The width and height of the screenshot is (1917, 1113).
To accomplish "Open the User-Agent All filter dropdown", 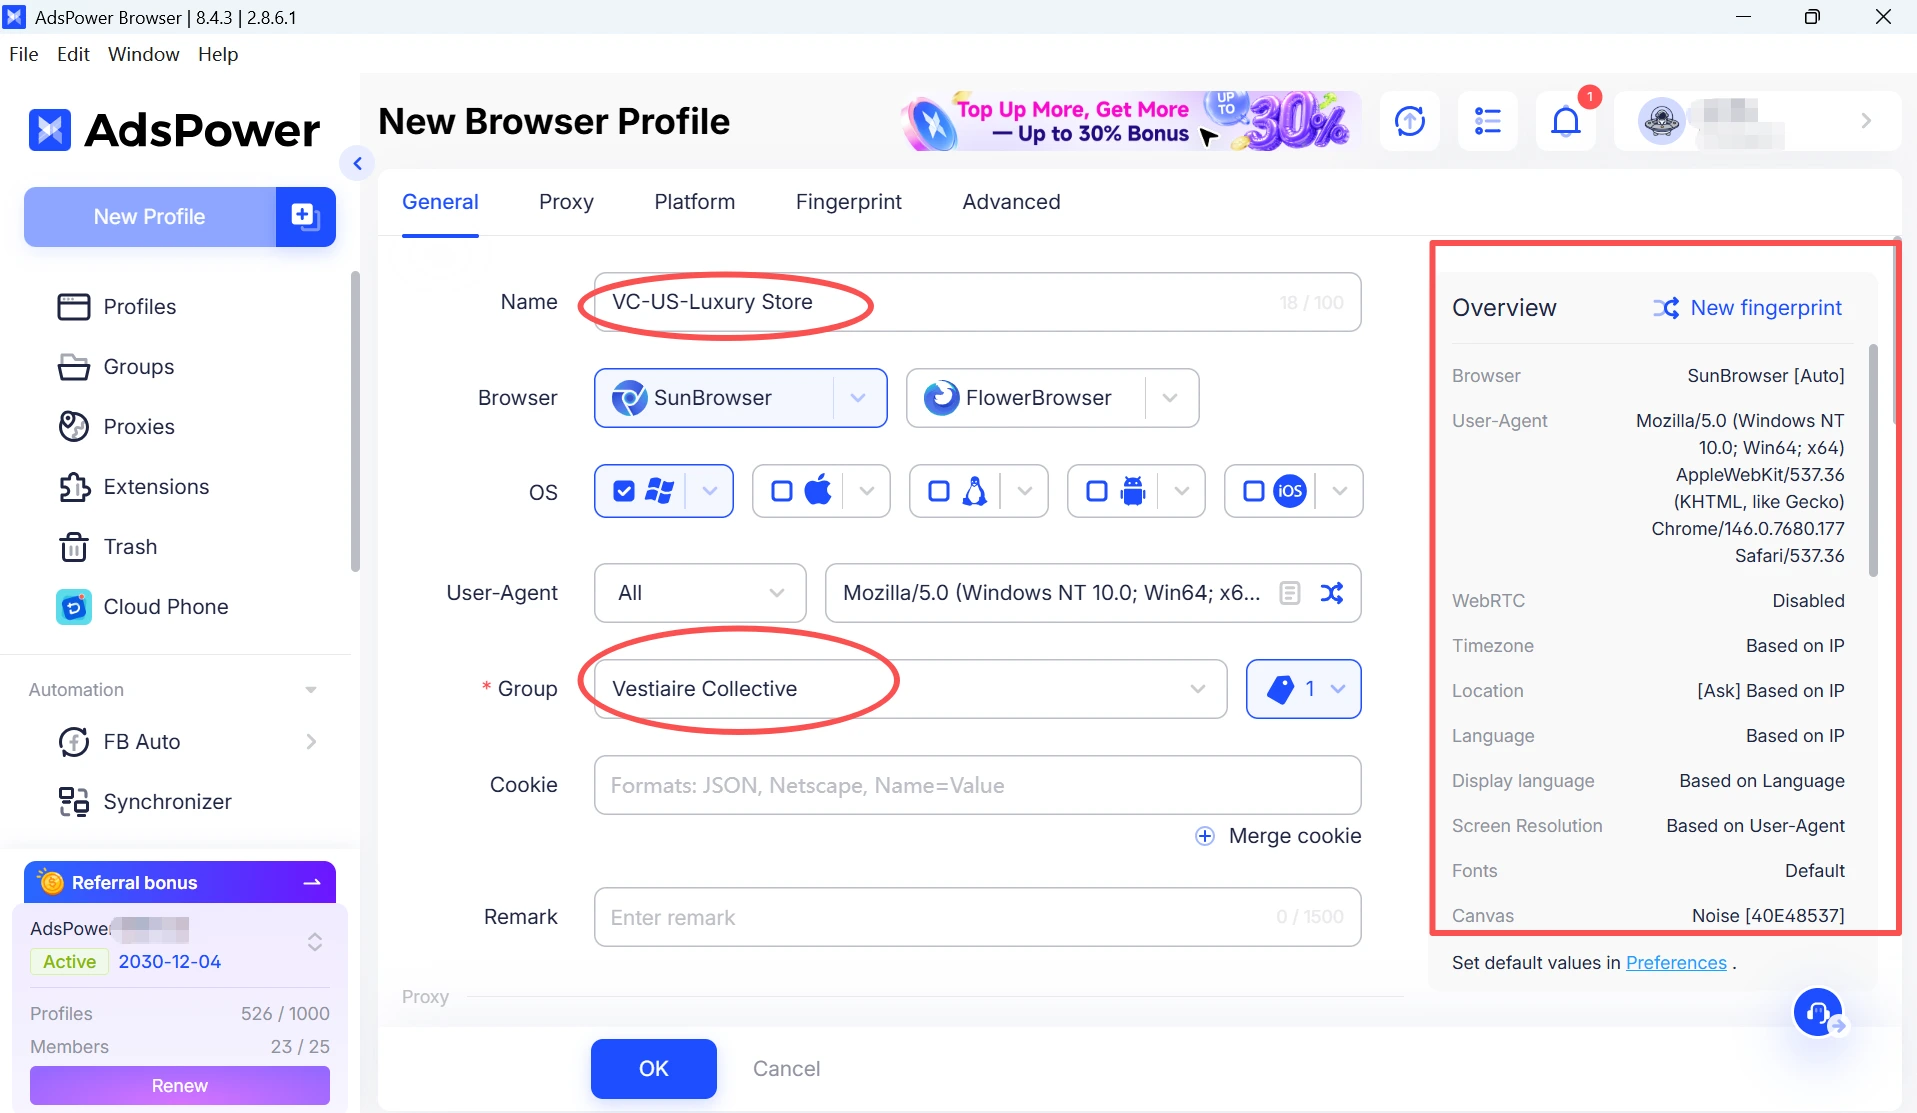I will coord(700,593).
